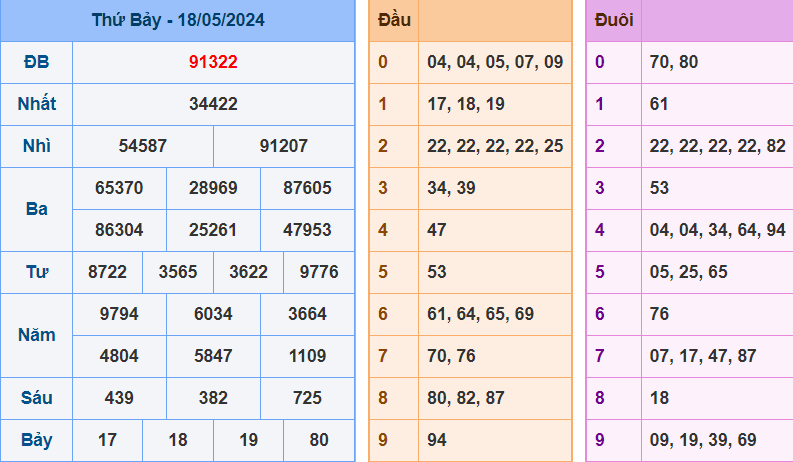Click fourth prize number 8722

pyautogui.click(x=107, y=272)
